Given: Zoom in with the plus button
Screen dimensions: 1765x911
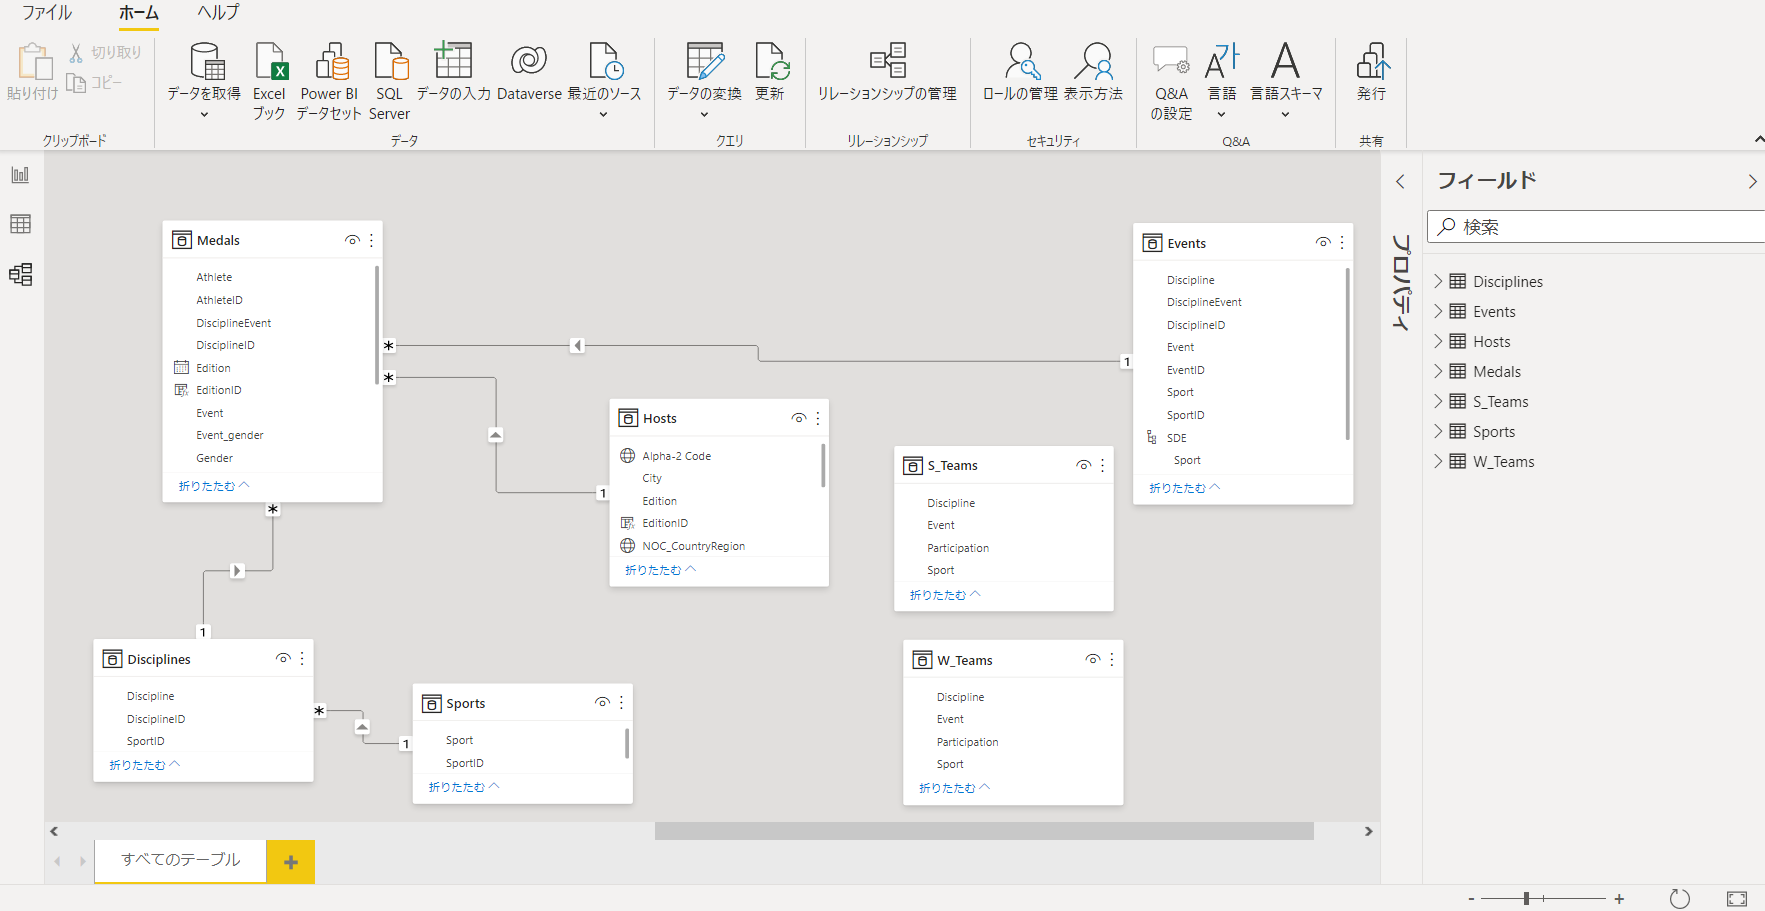Looking at the screenshot, I should tap(1619, 899).
